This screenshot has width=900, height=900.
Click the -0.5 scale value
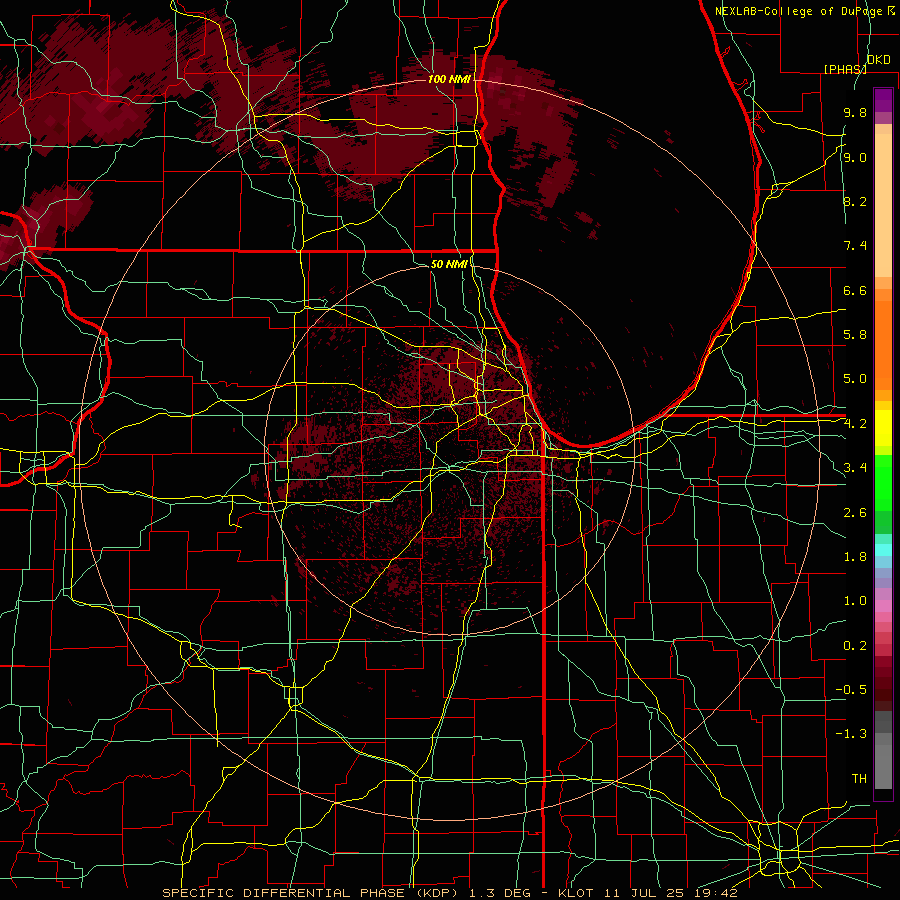(851, 690)
